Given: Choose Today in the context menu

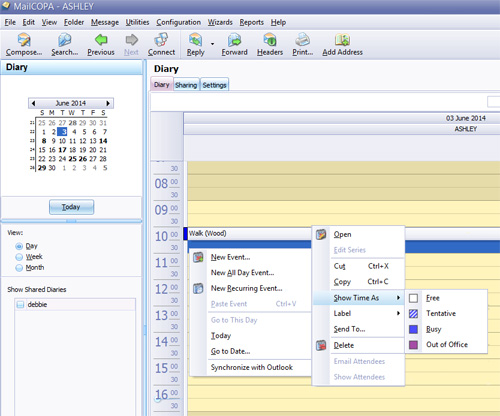Looking at the screenshot, I should 221,336.
